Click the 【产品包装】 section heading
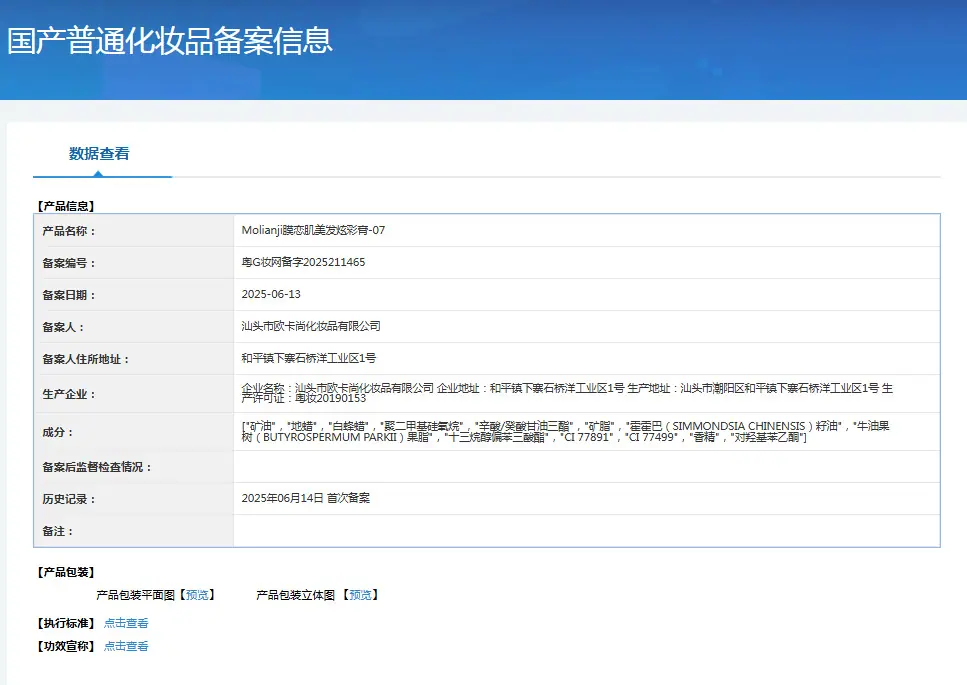The image size is (967, 685). pos(65,572)
